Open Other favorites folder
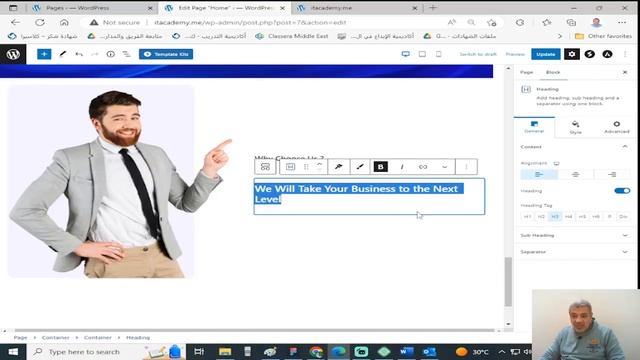The image size is (640, 360). click(603, 36)
